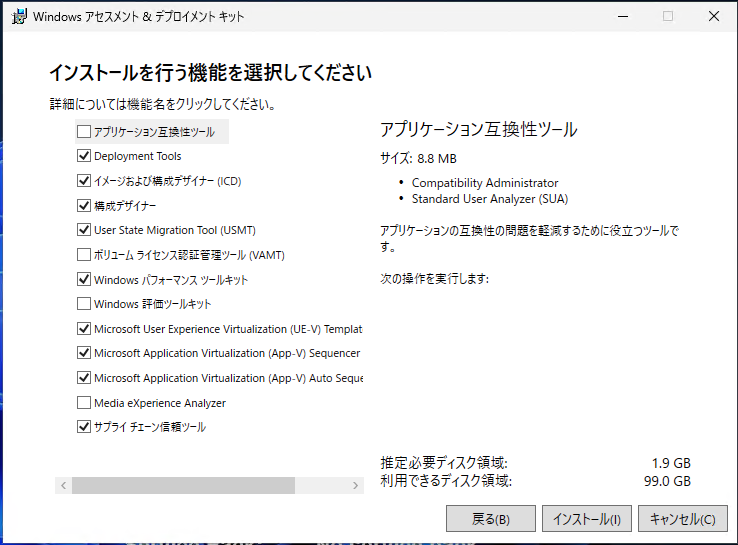Check the アプリケーション互換性ツール checkbox
This screenshot has height=545, width=738.
point(84,131)
